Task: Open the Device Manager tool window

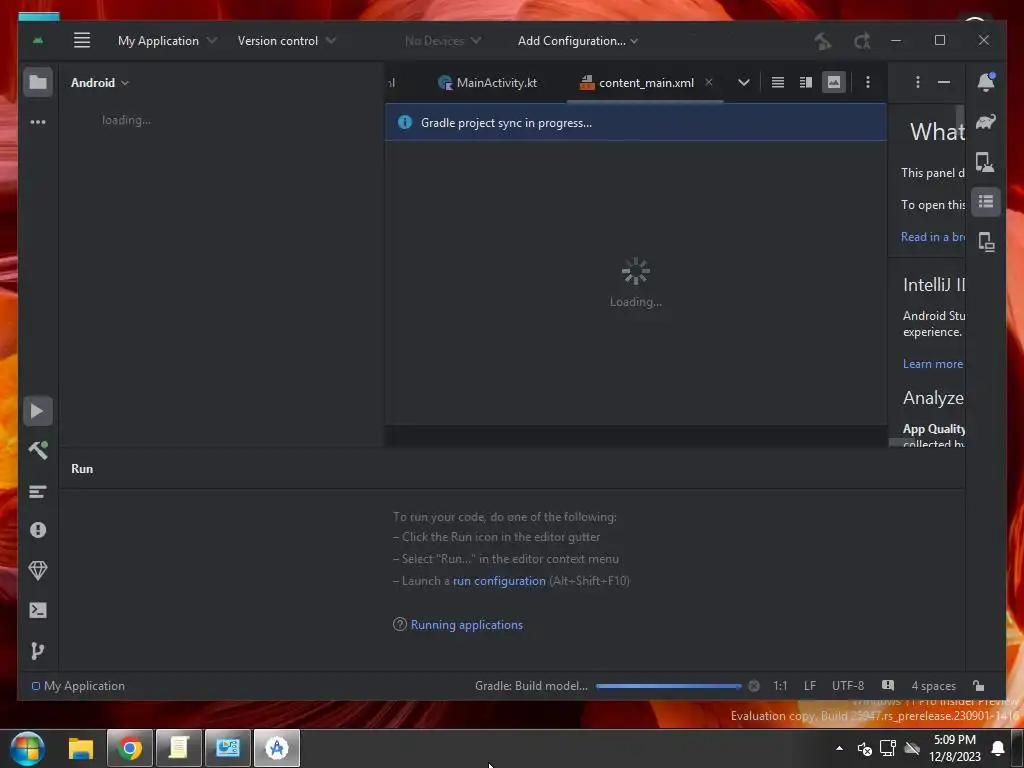Action: [985, 161]
